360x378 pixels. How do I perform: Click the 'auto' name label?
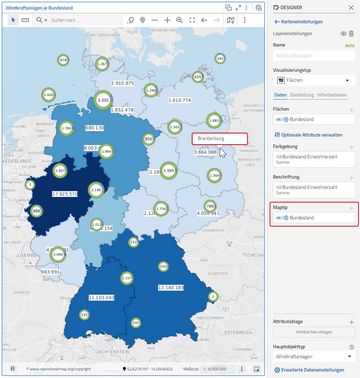[350, 45]
